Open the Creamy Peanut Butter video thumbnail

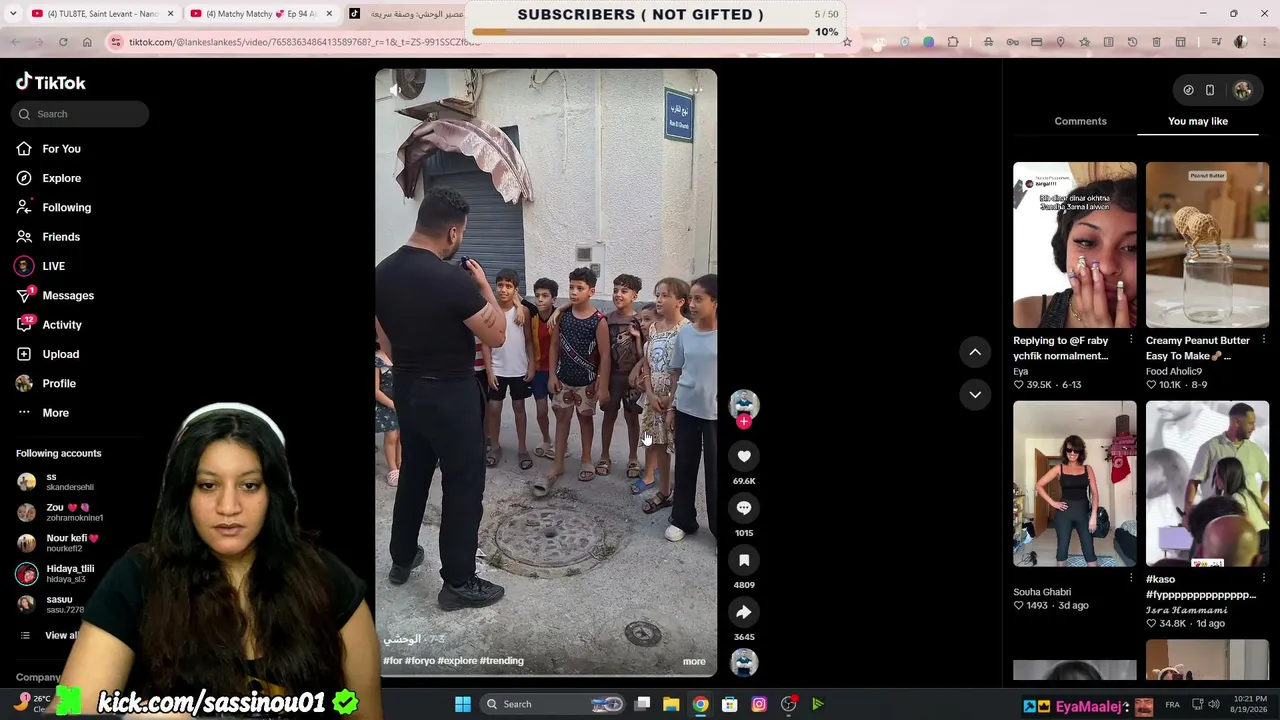[1207, 245]
